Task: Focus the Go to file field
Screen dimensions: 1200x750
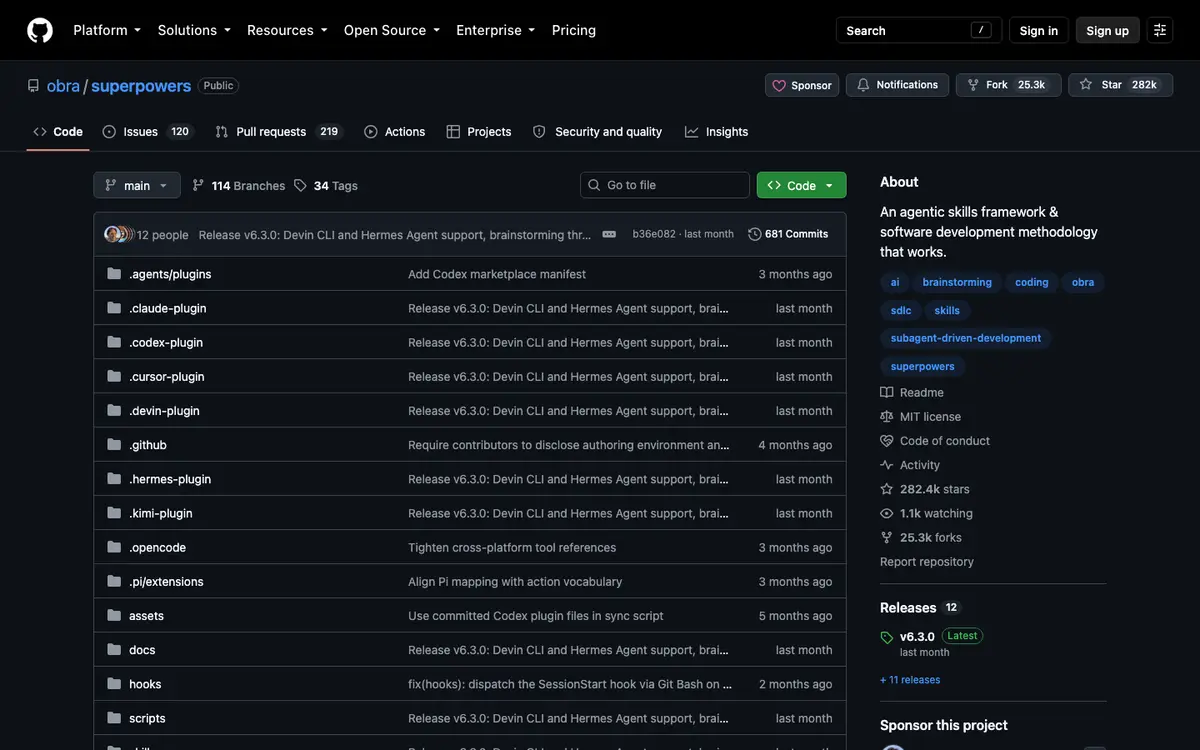Action: 665,185
